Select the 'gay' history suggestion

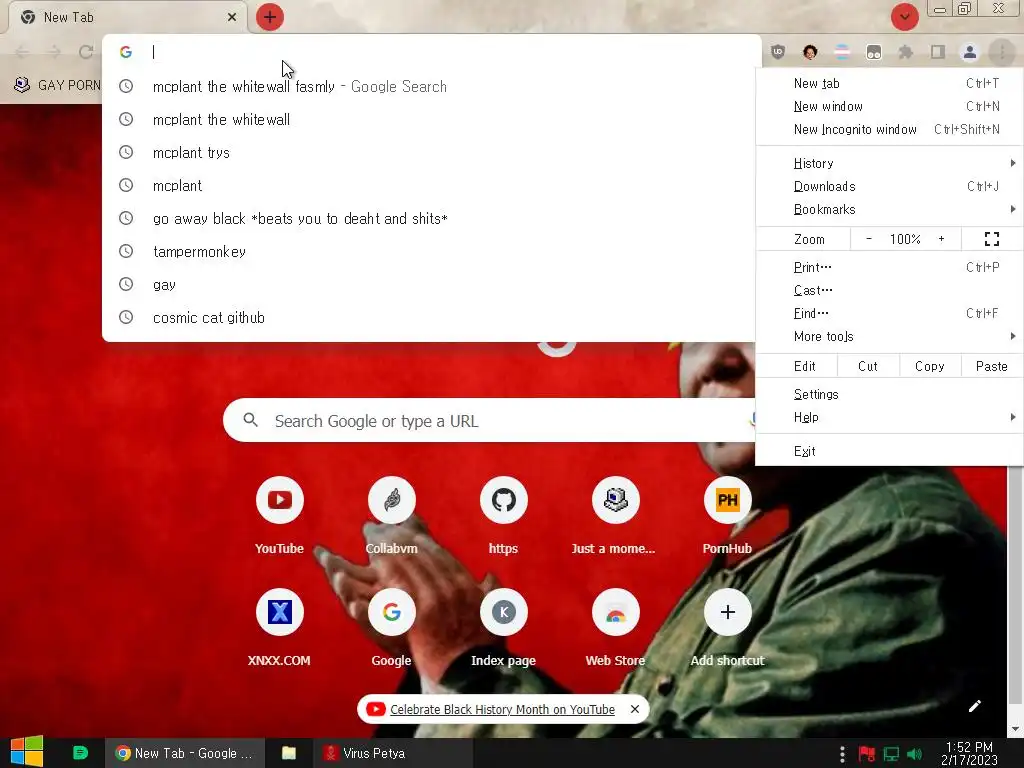click(x=431, y=285)
